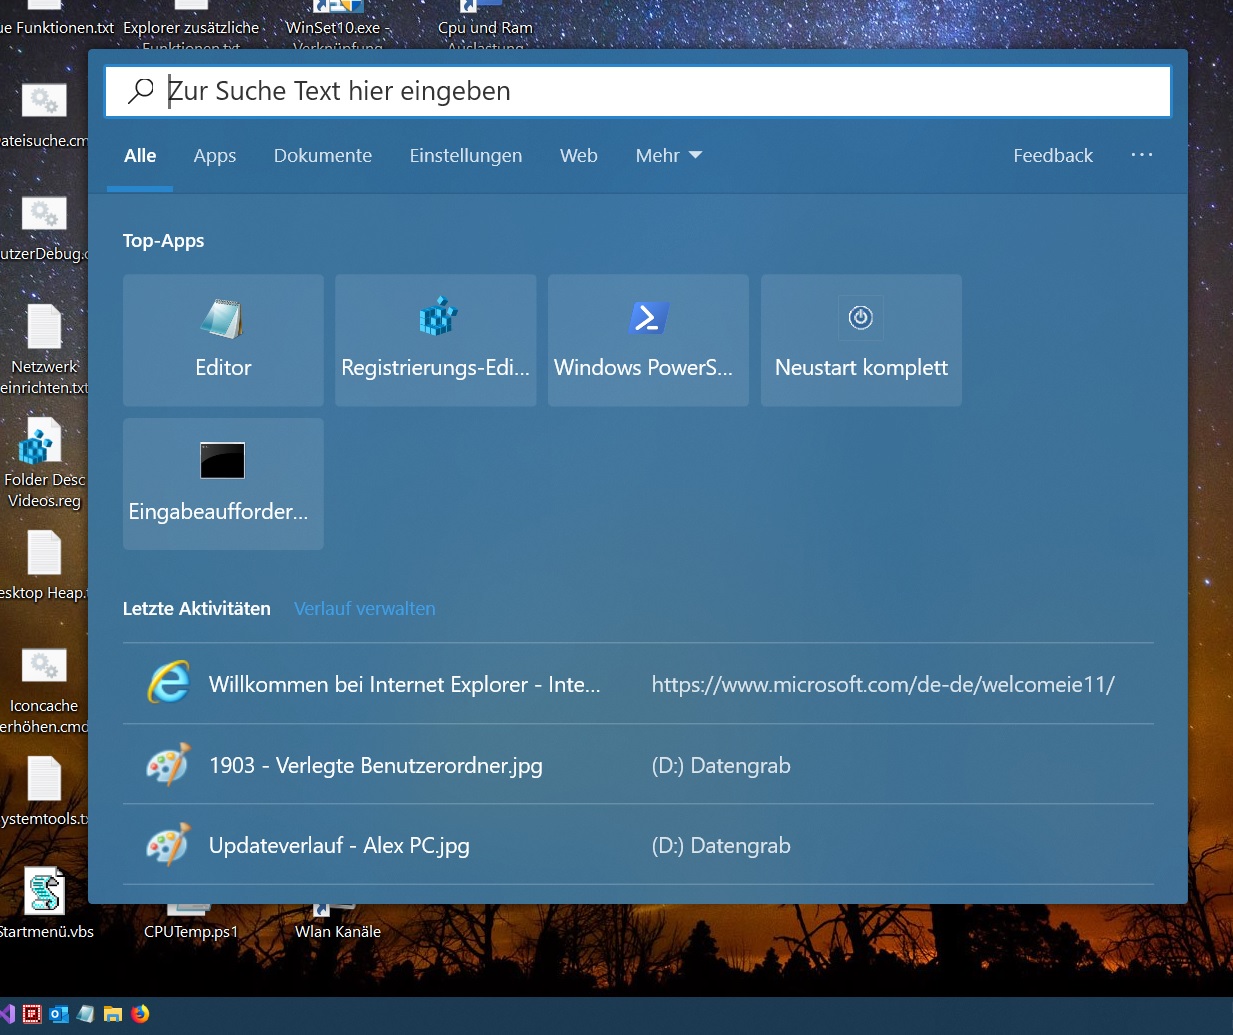Screen dimensions: 1233x1035
Task: Launch the Eingabeaufforderung tile
Action: (x=223, y=484)
